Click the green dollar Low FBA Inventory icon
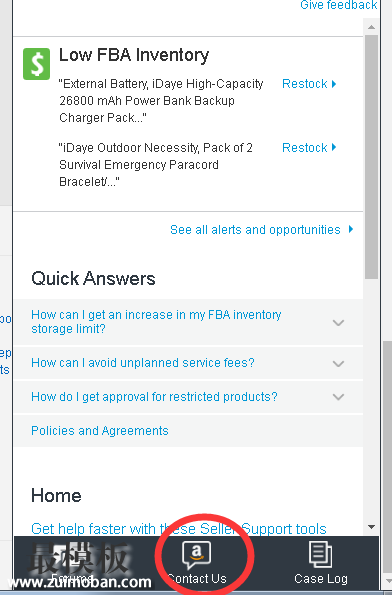The height and width of the screenshot is (595, 392). point(36,64)
